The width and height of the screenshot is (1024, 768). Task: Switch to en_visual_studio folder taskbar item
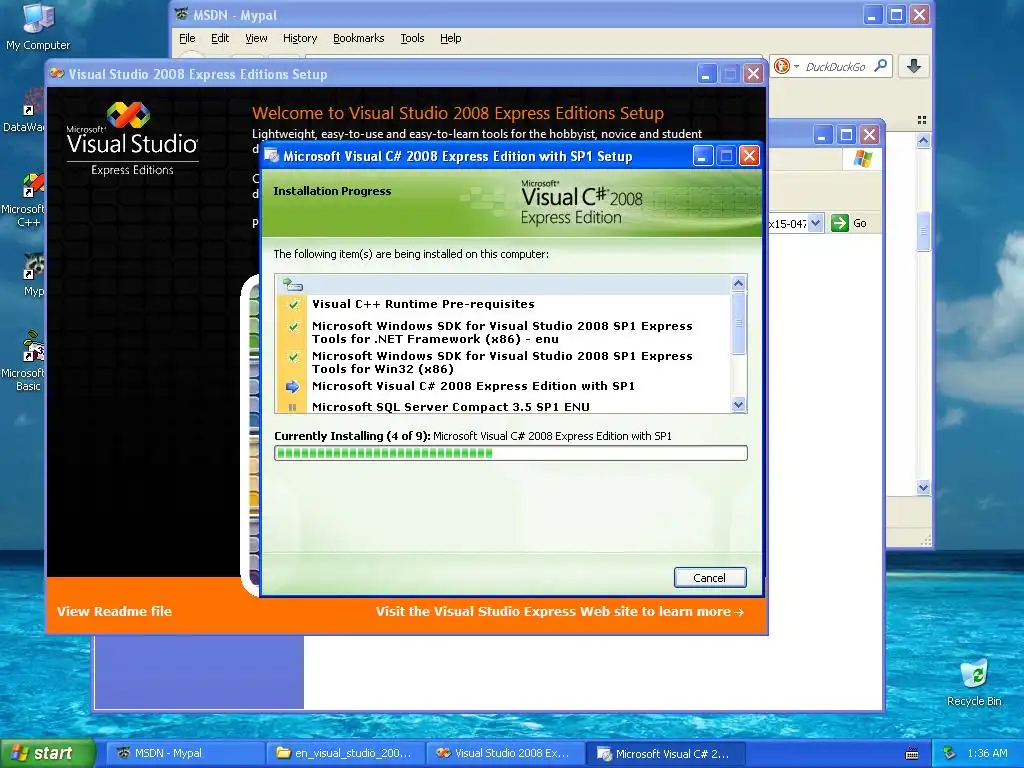pyautogui.click(x=345, y=753)
